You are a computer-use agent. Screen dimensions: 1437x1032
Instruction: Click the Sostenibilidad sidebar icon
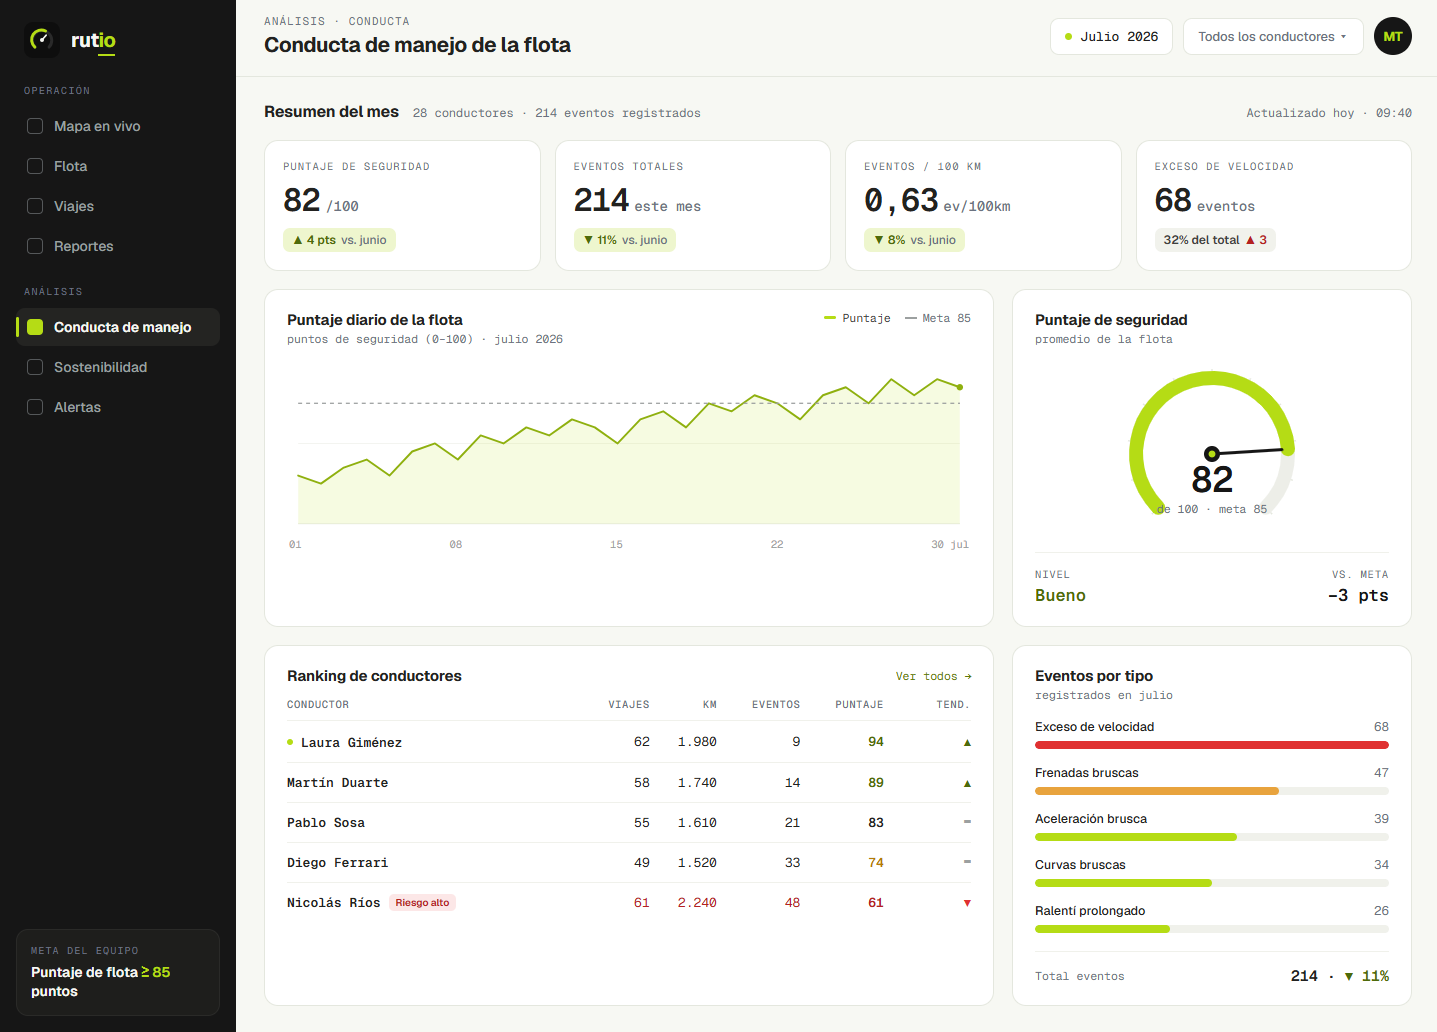tap(35, 367)
